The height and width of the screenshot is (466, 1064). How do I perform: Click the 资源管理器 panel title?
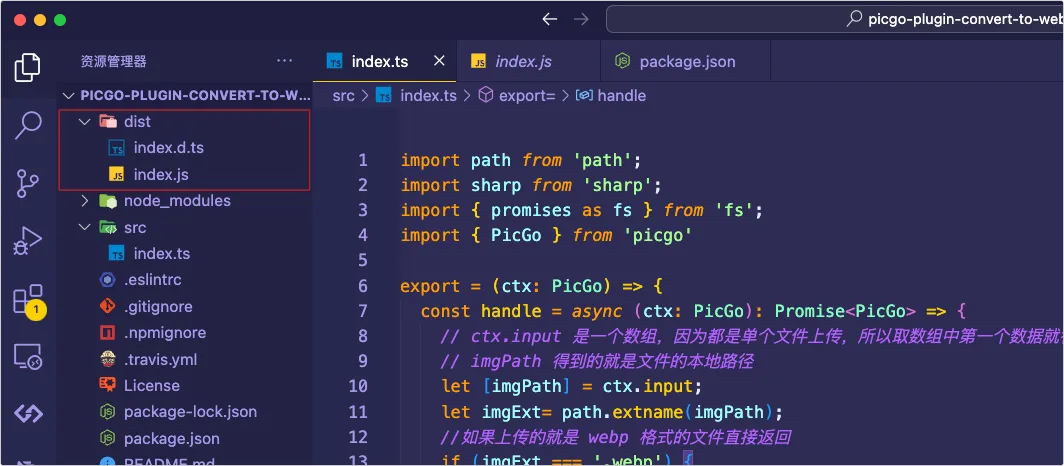[x=113, y=62]
